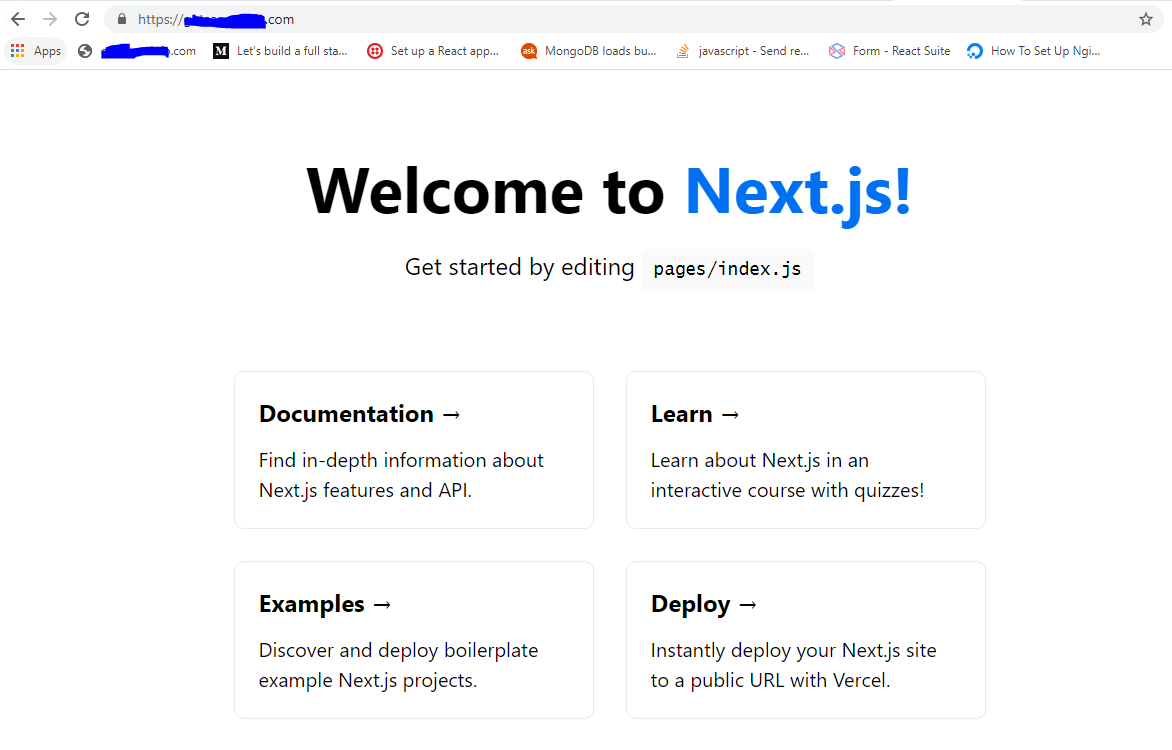Open the Deploy card
This screenshot has height=750, width=1172.
[806, 640]
